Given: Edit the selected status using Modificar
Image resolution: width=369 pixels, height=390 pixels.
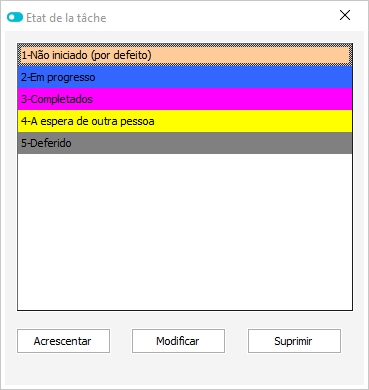Looking at the screenshot, I should pos(178,341).
